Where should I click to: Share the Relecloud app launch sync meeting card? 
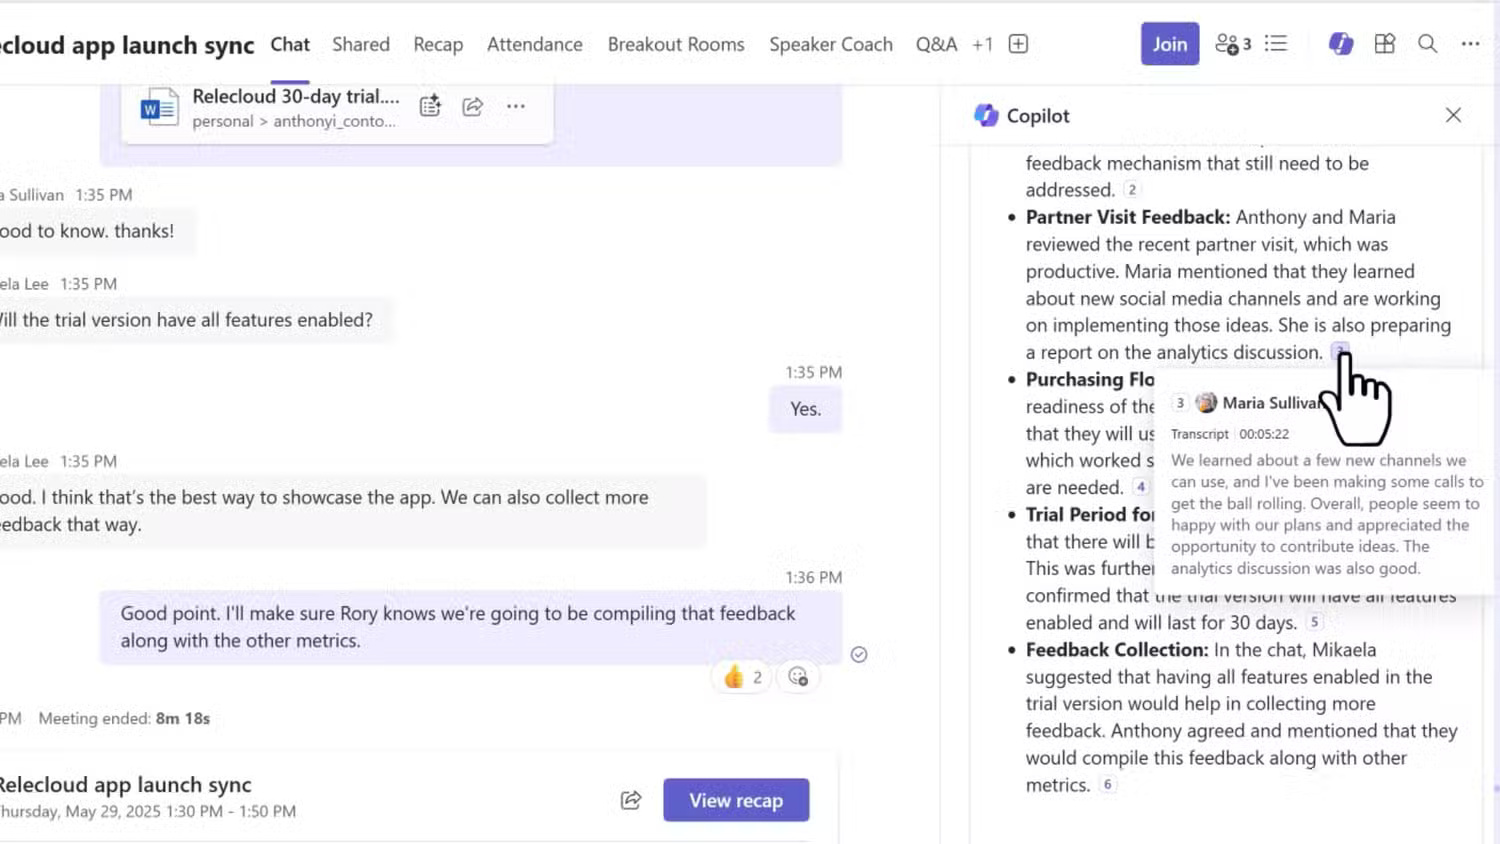(x=631, y=800)
